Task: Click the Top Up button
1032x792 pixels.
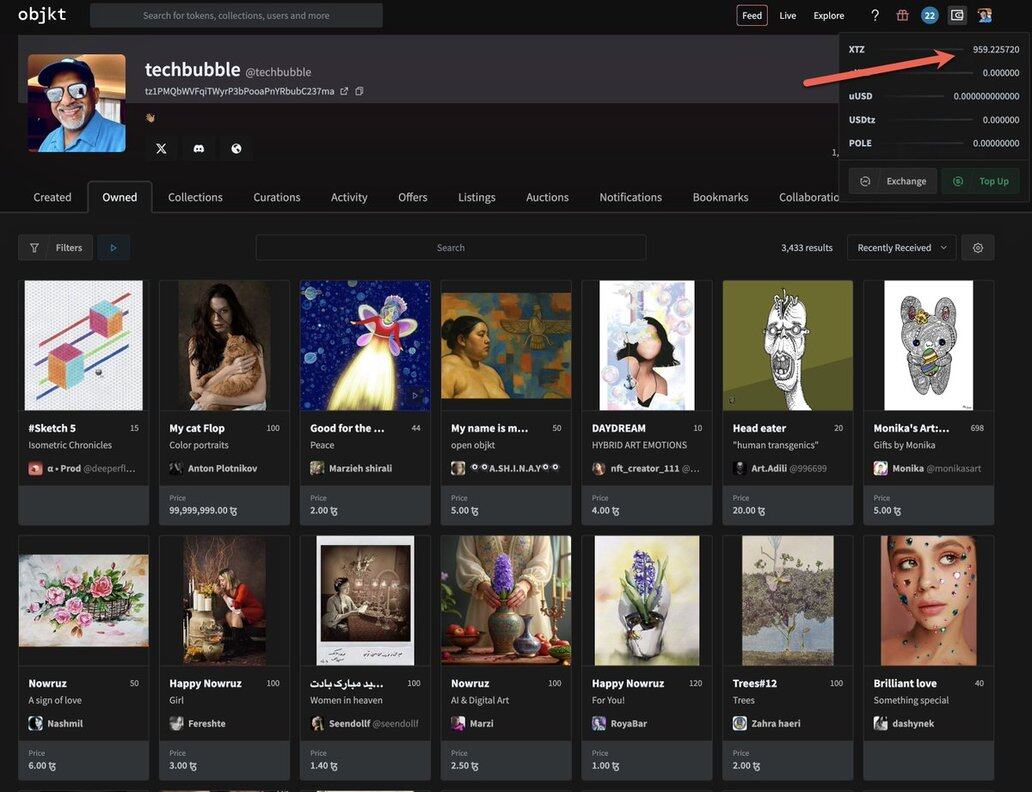Action: tap(981, 181)
